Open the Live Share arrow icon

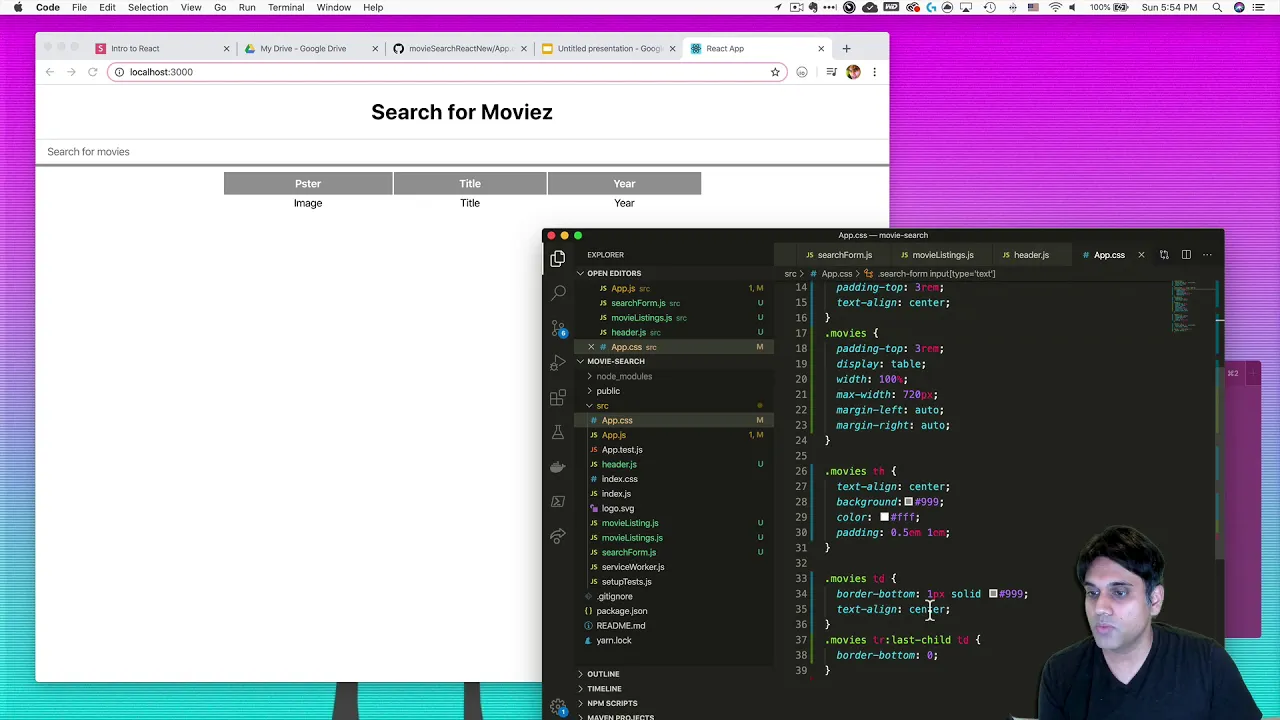pyautogui.click(x=558, y=536)
